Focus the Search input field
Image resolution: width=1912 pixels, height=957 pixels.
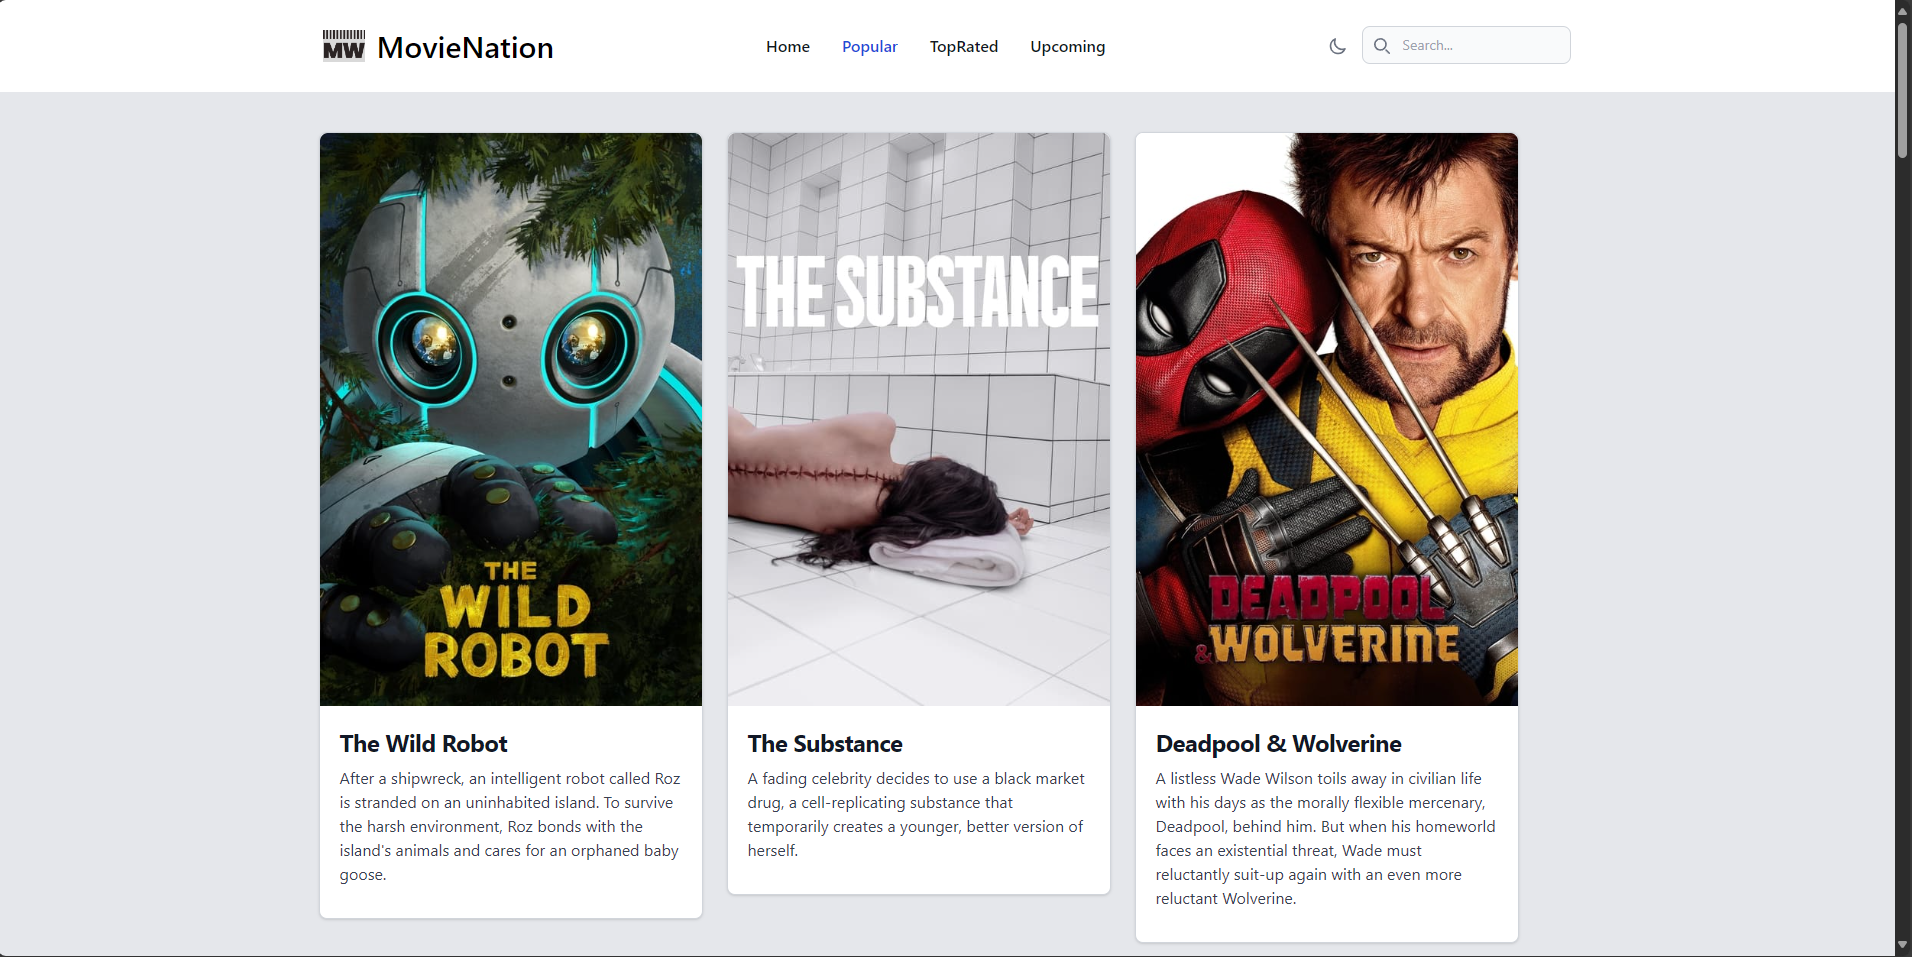pos(1466,45)
